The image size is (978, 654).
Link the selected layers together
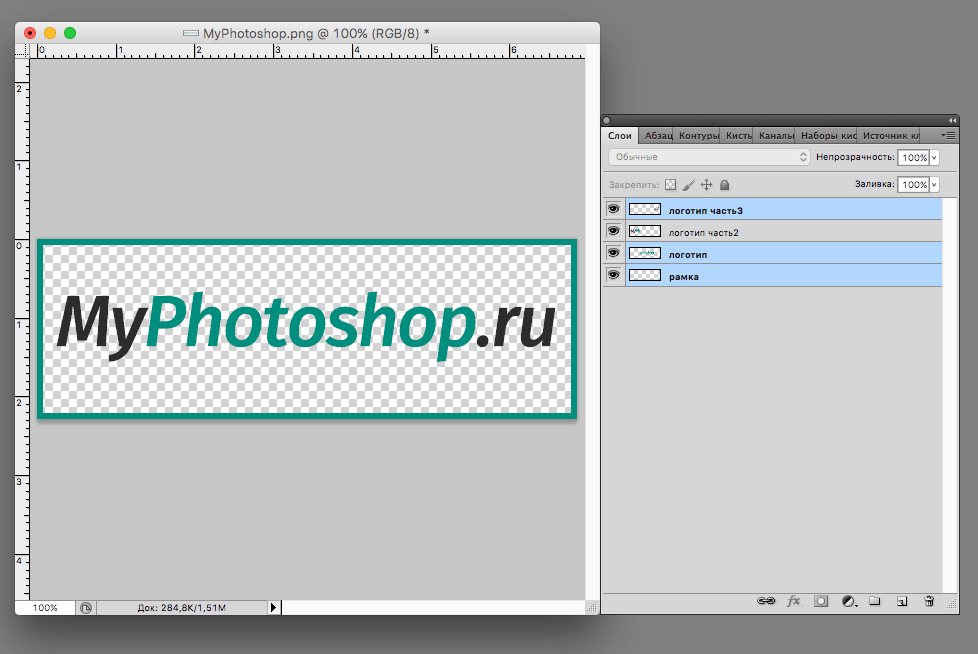point(766,601)
